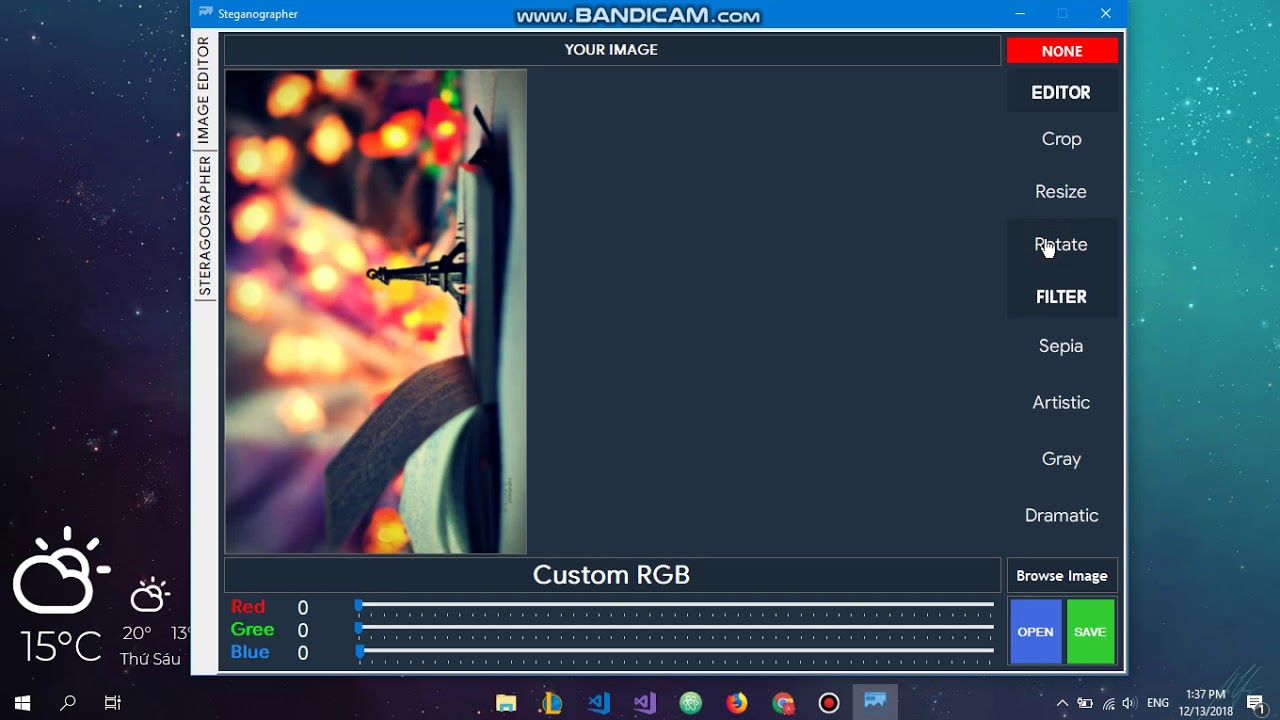Click the loaded image preview
Viewport: 1280px width, 720px height.
pyautogui.click(x=376, y=311)
